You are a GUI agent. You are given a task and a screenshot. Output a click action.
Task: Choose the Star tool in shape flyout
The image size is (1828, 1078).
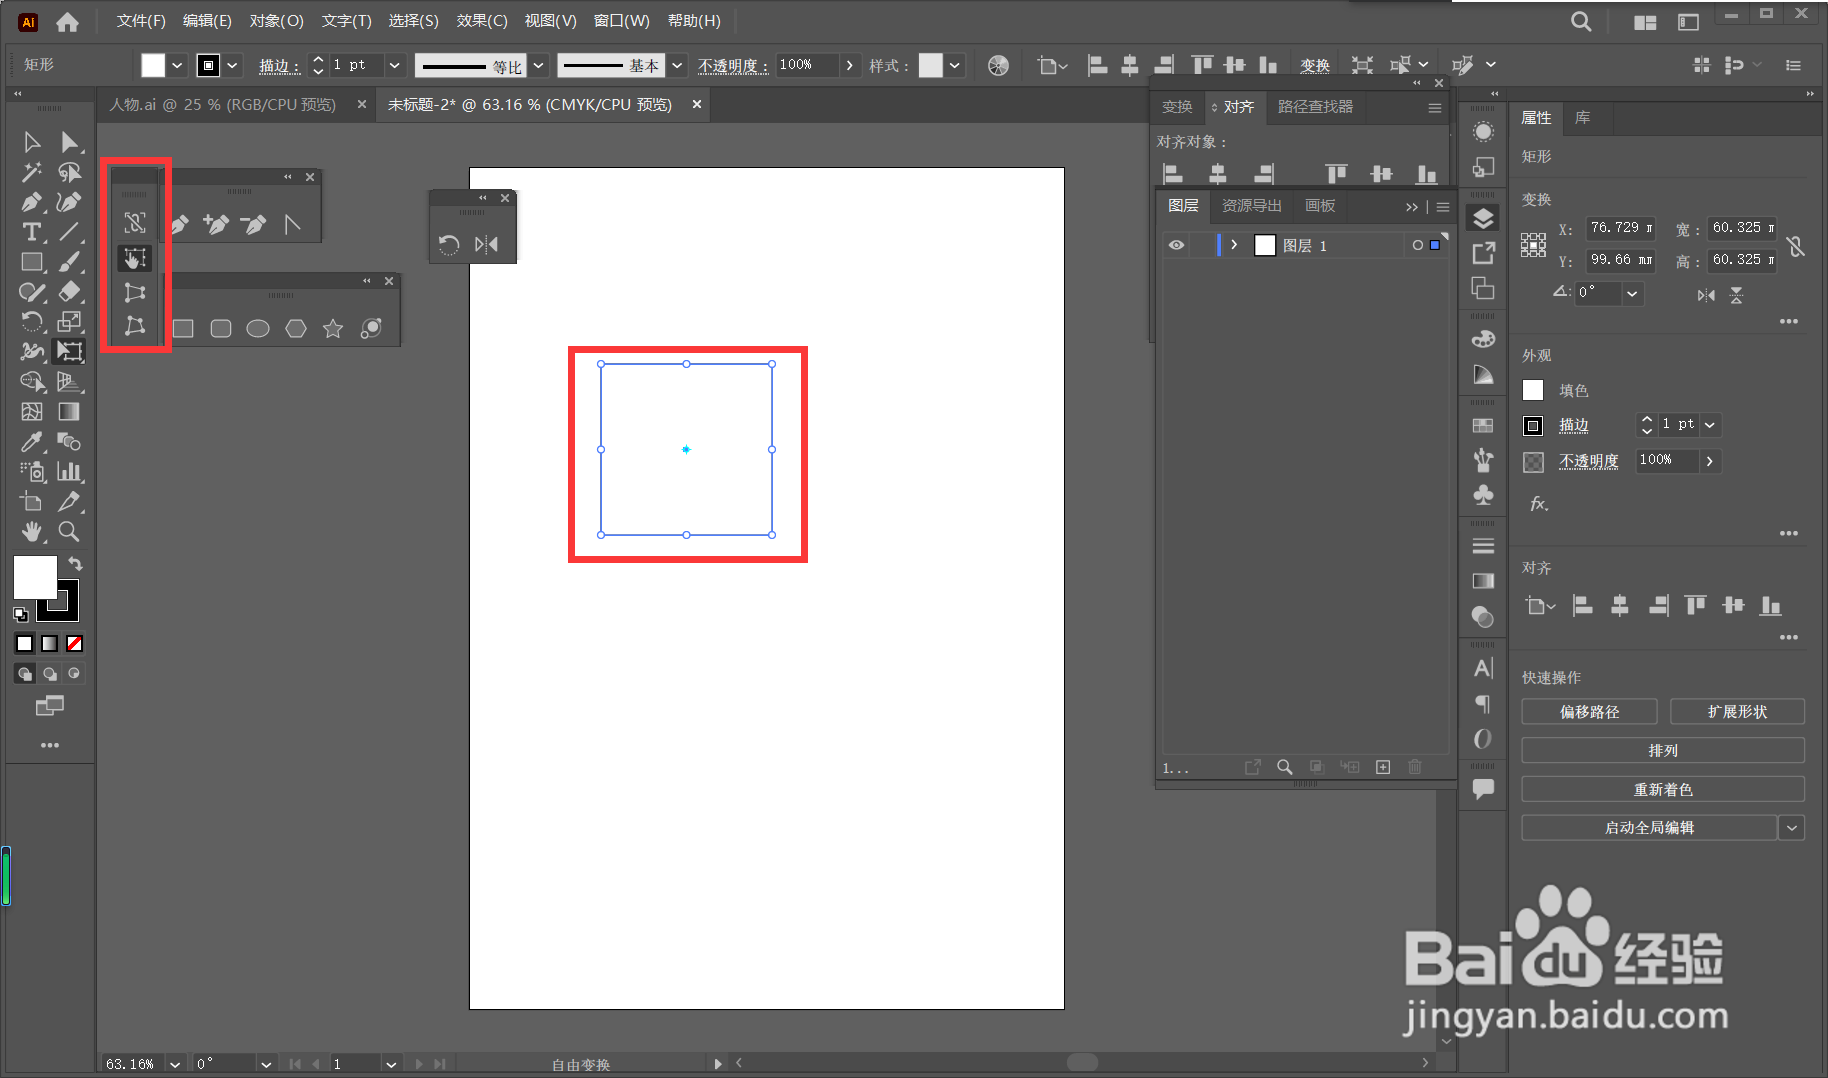click(x=333, y=329)
